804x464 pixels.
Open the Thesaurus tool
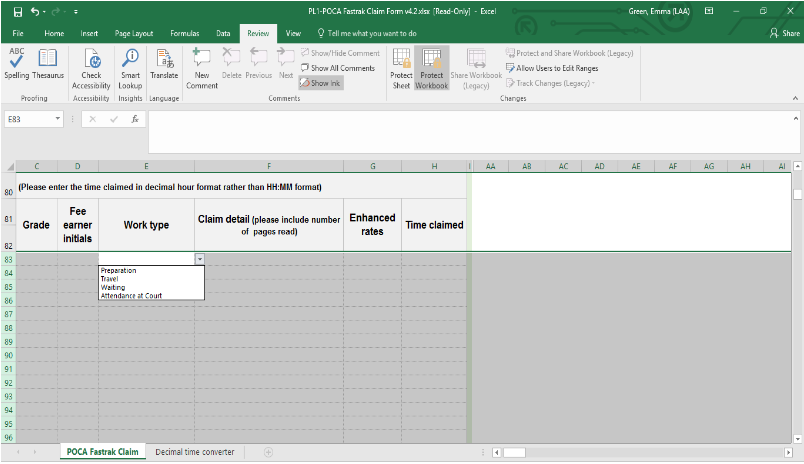[47, 63]
